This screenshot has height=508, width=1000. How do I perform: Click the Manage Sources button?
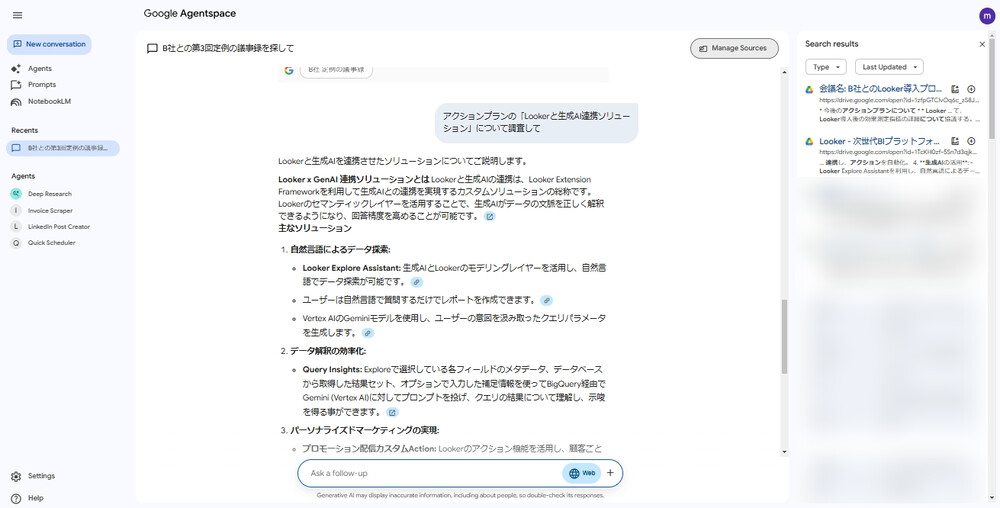[734, 48]
